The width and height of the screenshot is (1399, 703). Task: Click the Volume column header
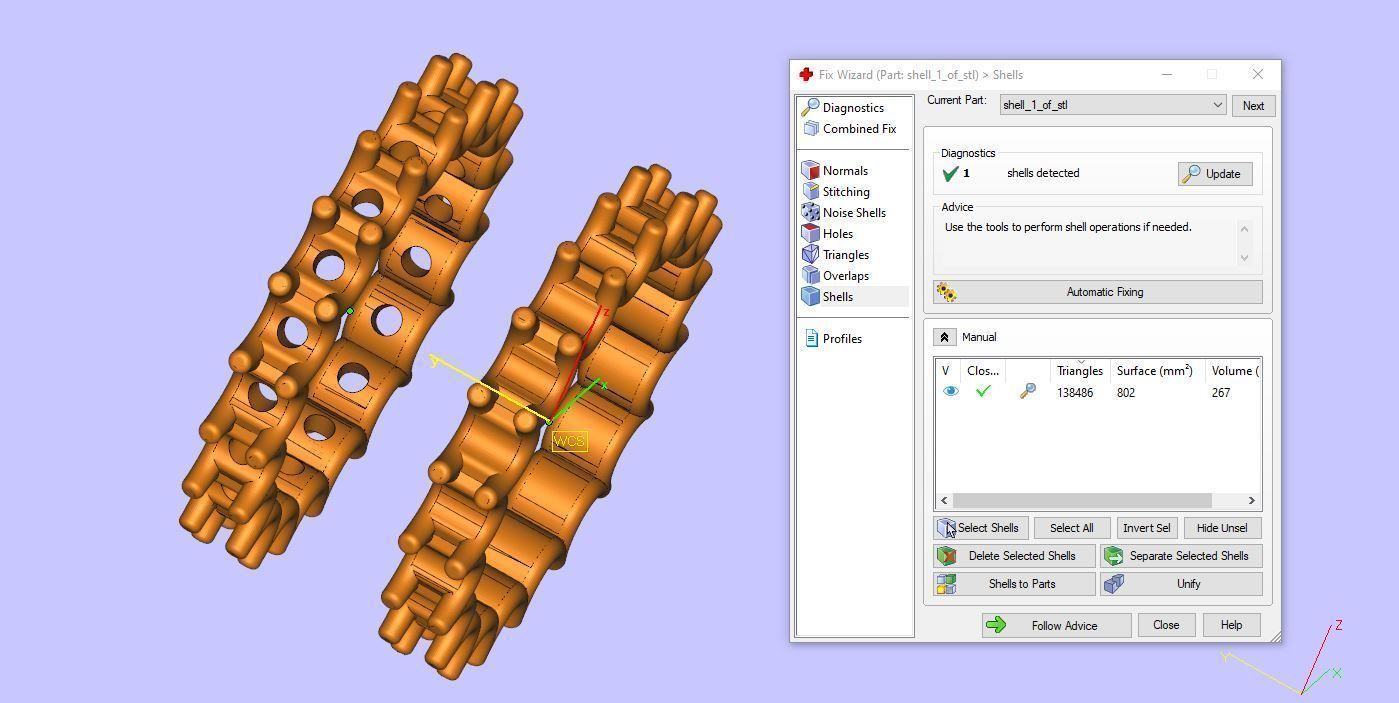click(1234, 370)
